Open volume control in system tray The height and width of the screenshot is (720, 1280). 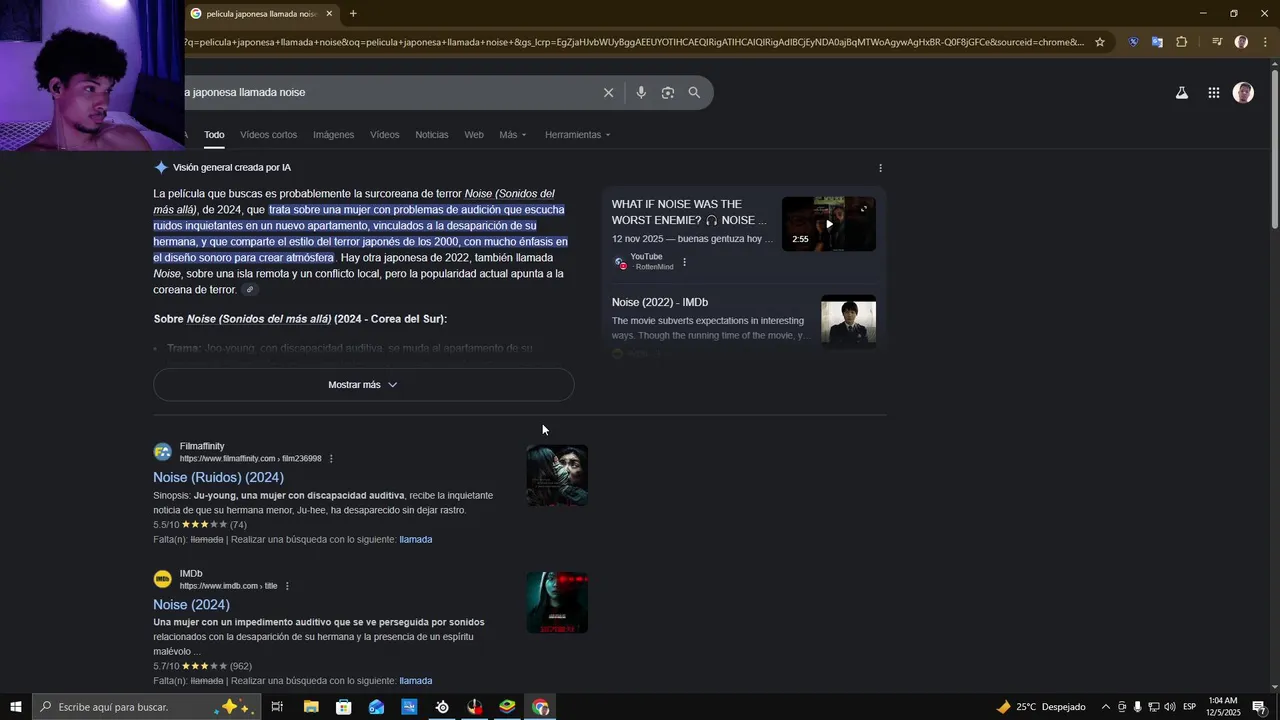coord(1171,707)
